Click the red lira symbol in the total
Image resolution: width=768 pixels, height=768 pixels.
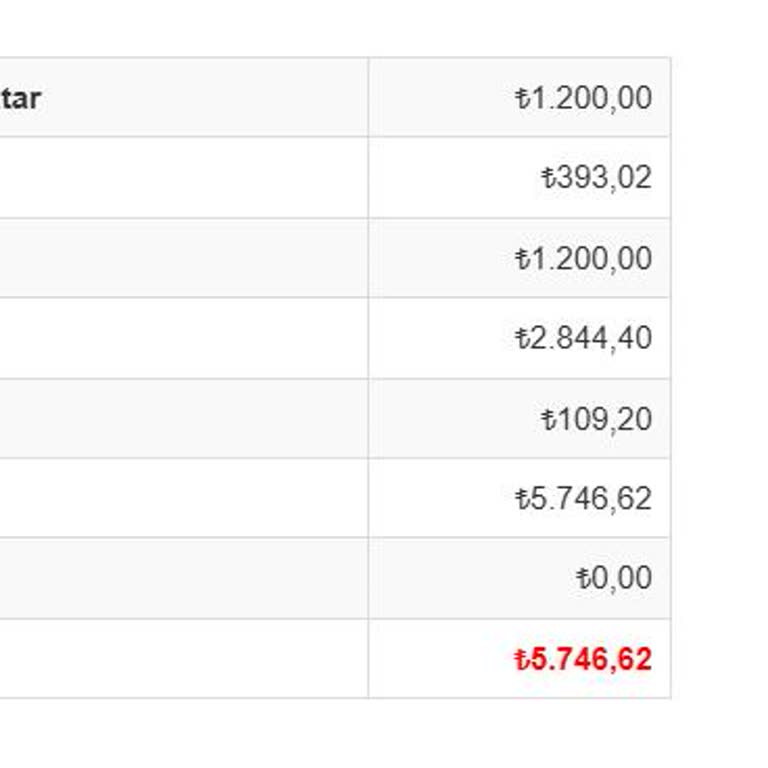pos(521,659)
